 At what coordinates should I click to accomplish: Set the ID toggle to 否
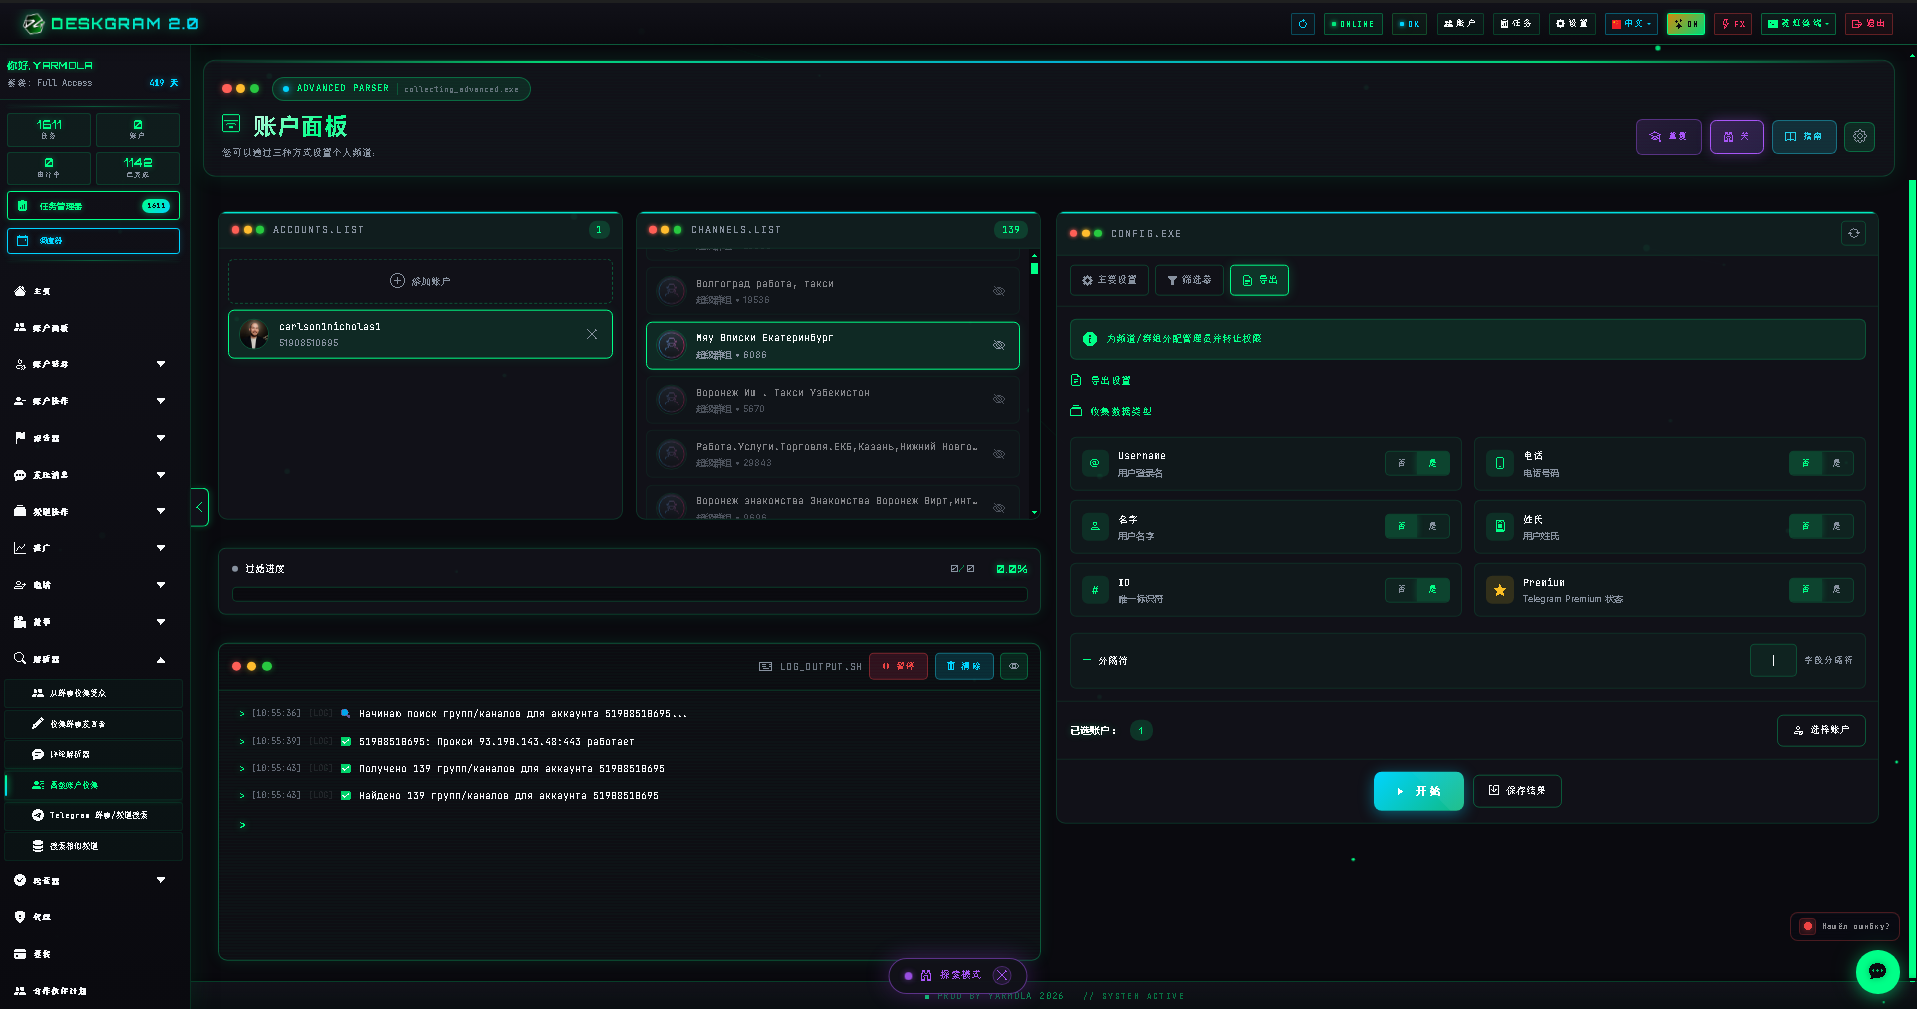click(1402, 589)
